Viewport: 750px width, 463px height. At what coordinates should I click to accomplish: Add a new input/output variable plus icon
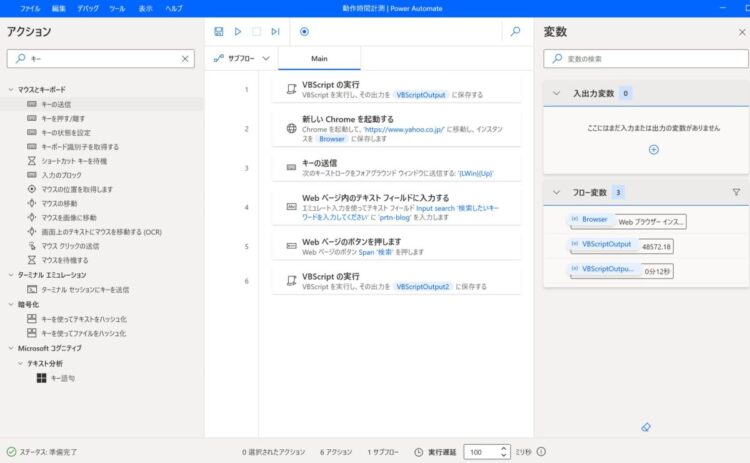click(x=653, y=150)
